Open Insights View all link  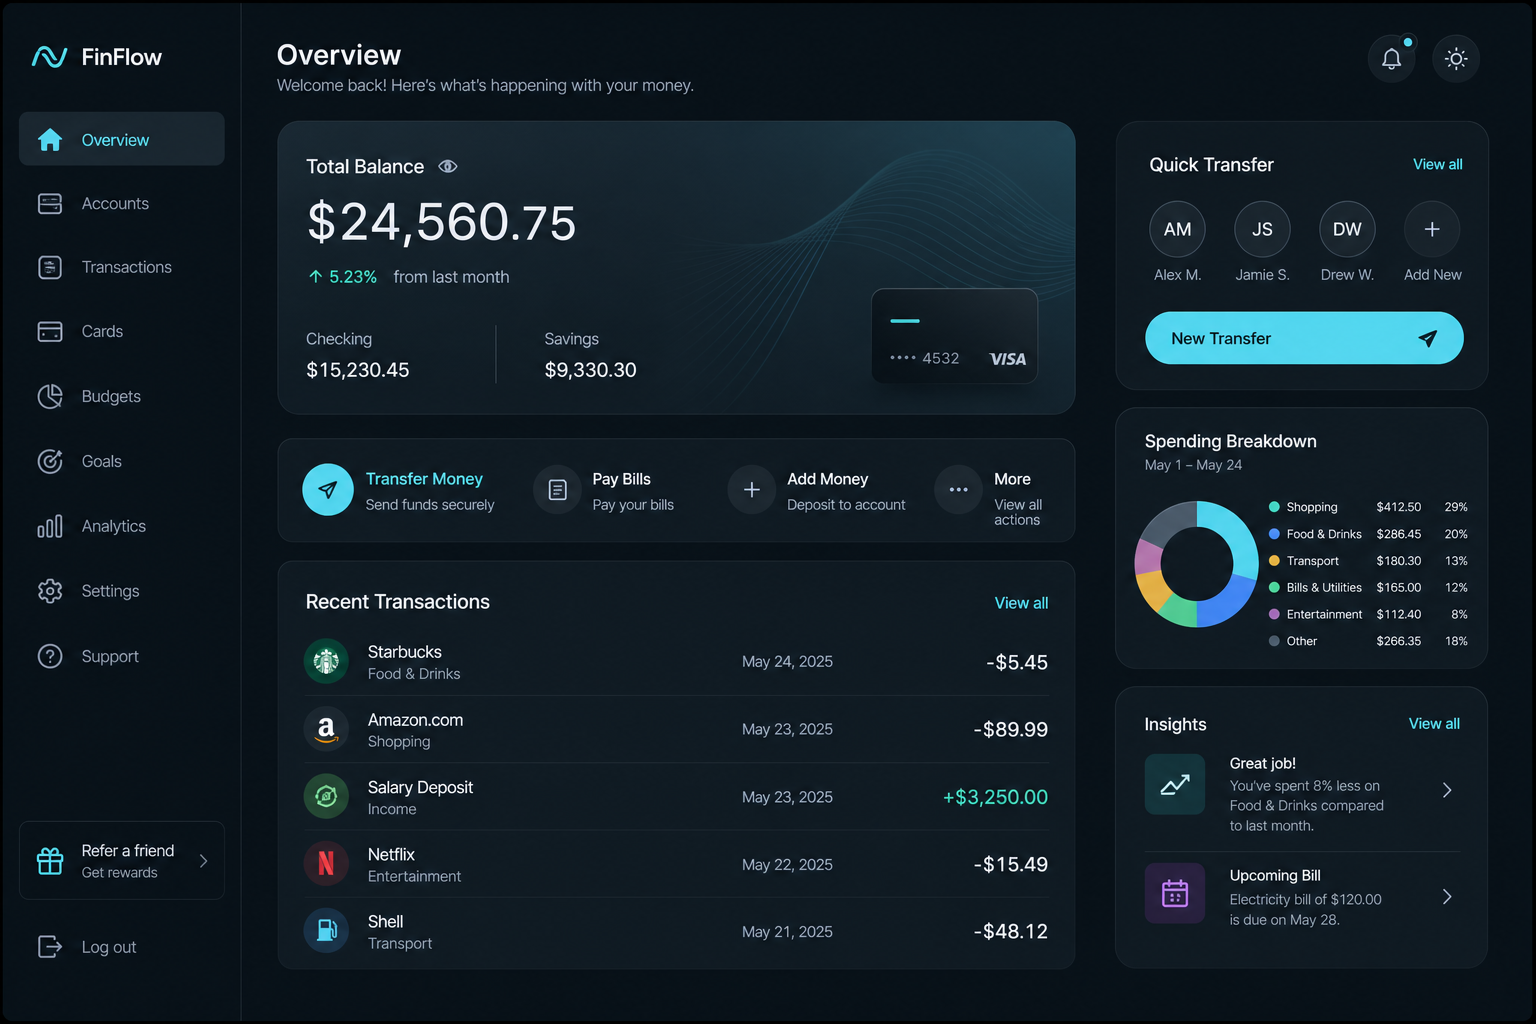(1434, 724)
